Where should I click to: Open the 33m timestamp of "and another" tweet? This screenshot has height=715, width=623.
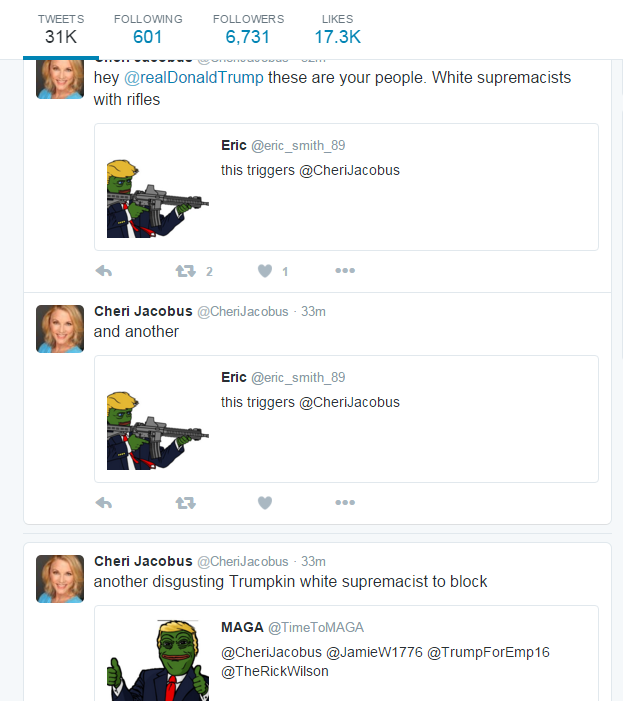point(313,311)
